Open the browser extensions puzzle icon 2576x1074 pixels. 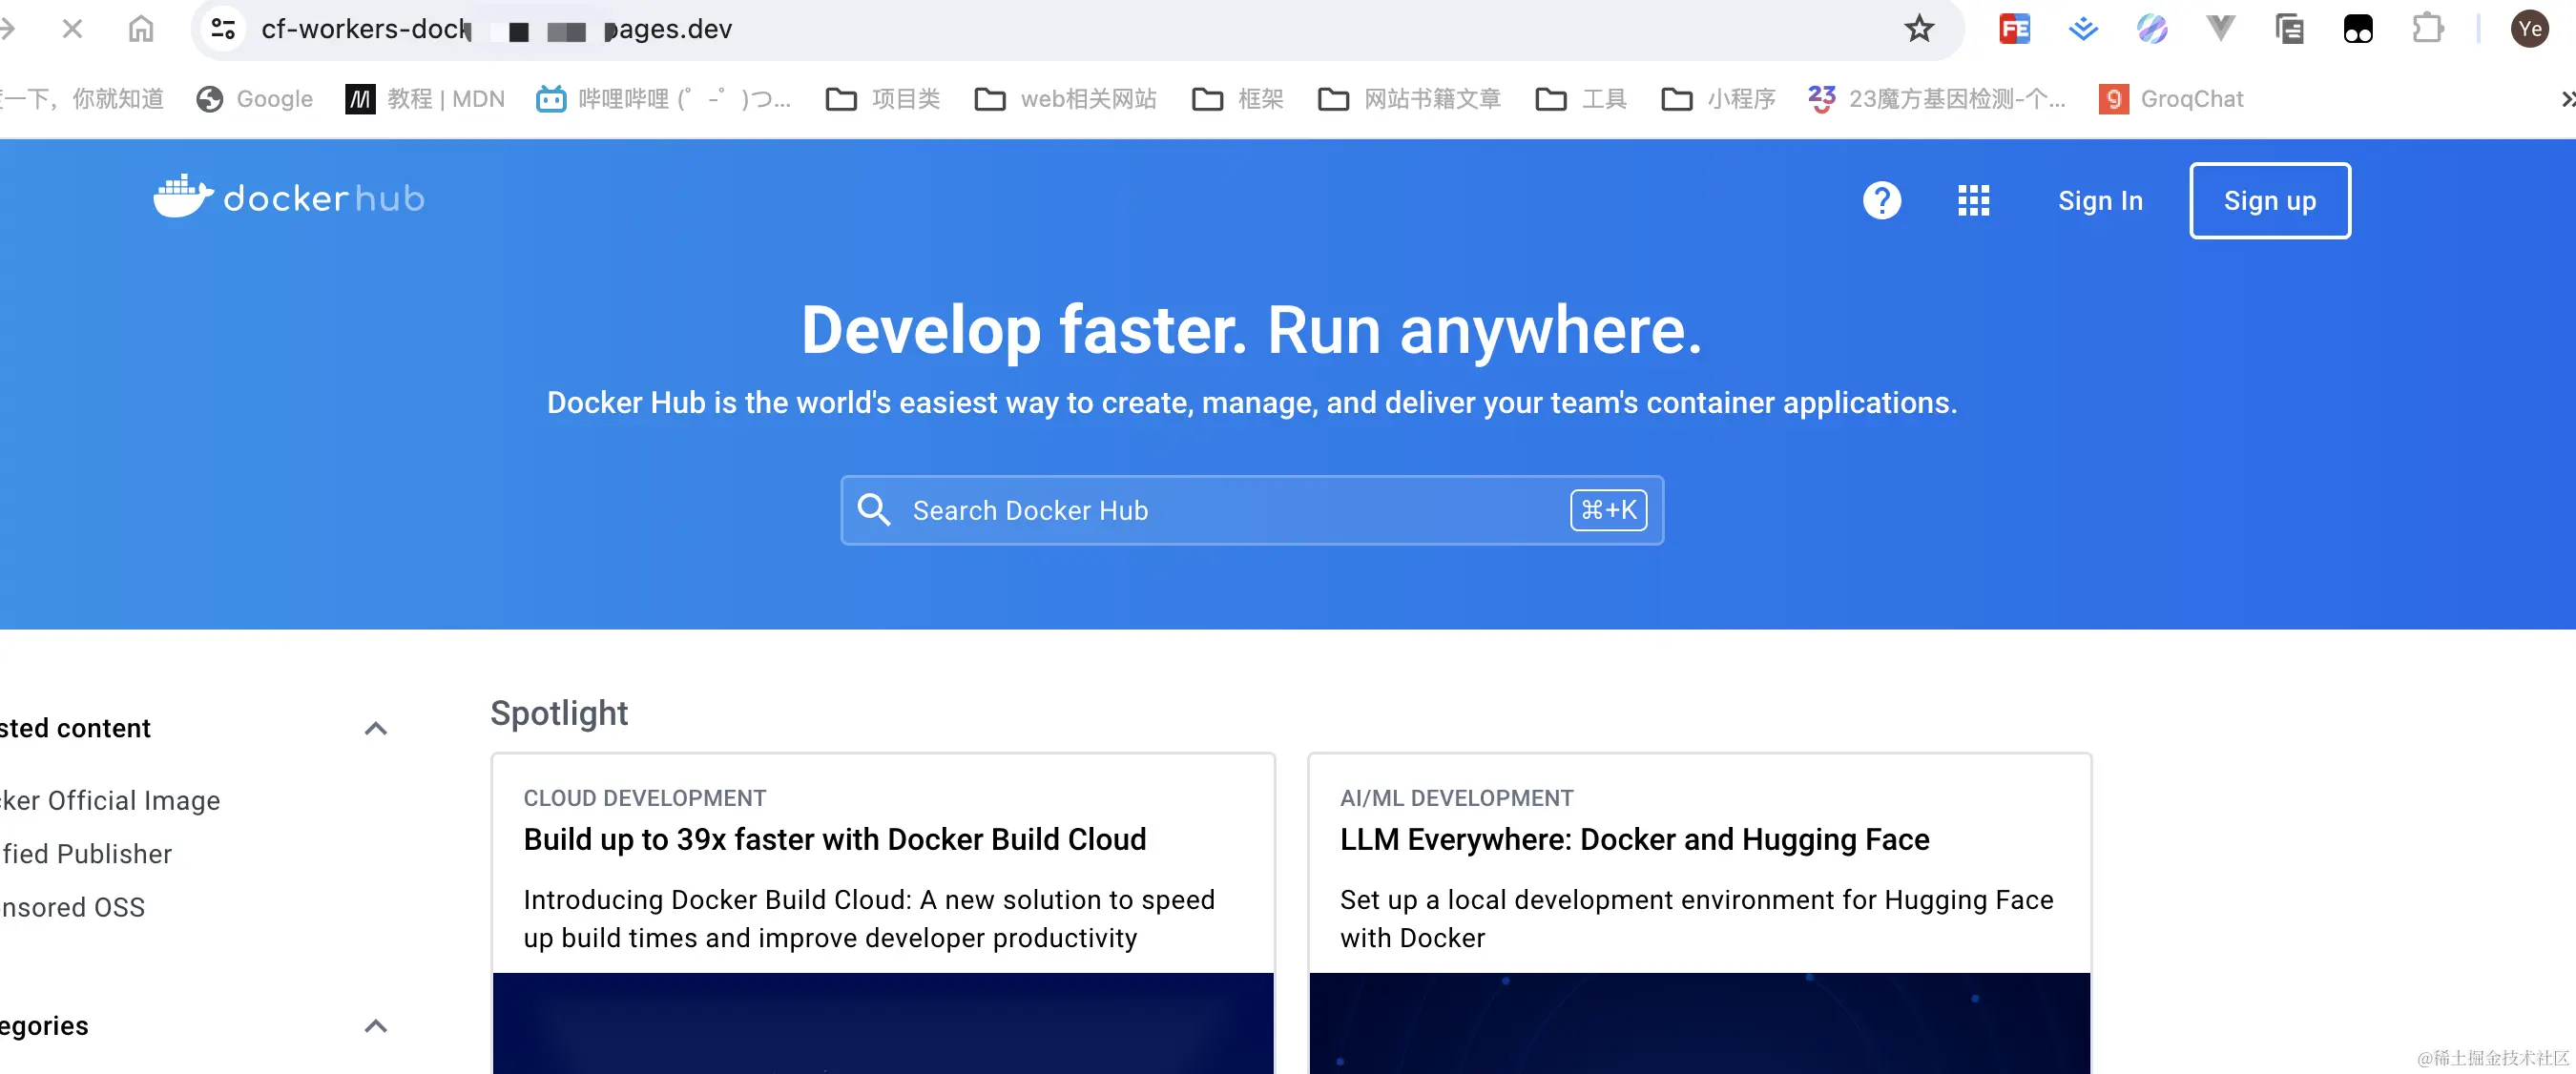click(2427, 29)
